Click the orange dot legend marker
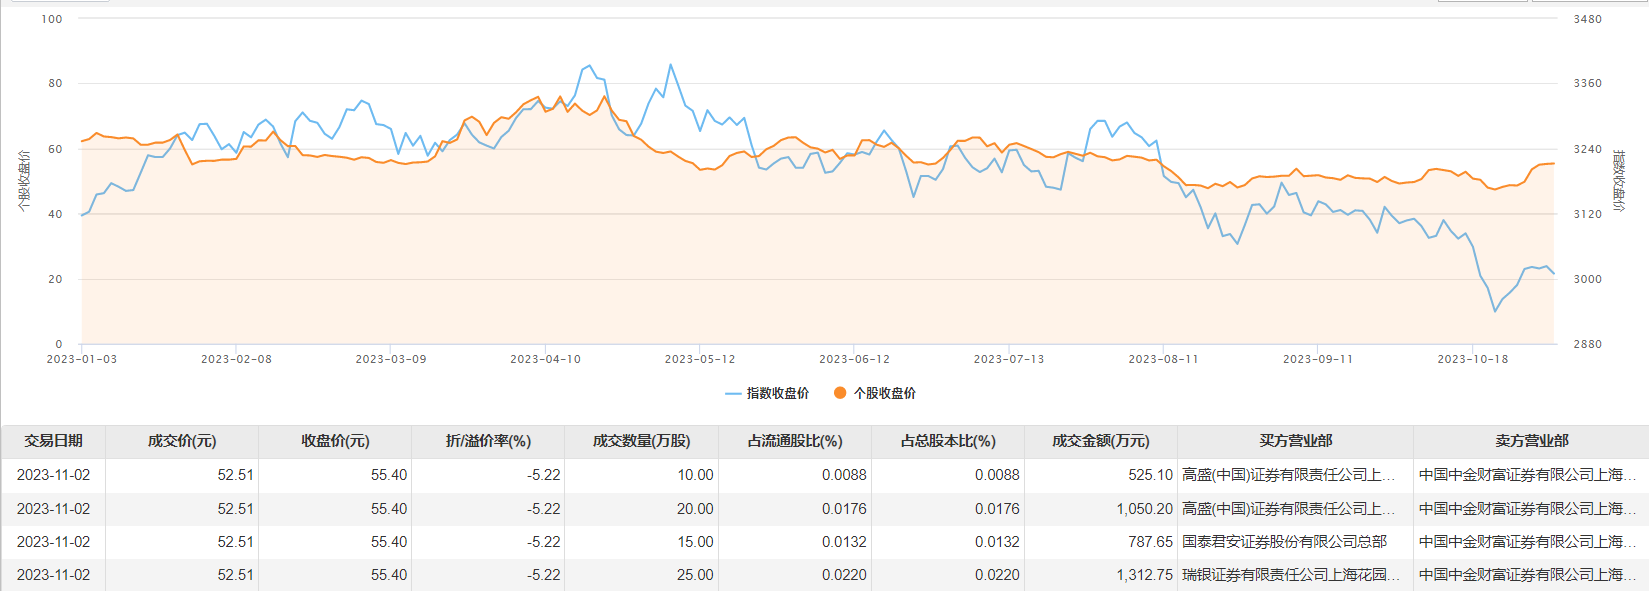Viewport: 1649px width, 591px height. [840, 393]
